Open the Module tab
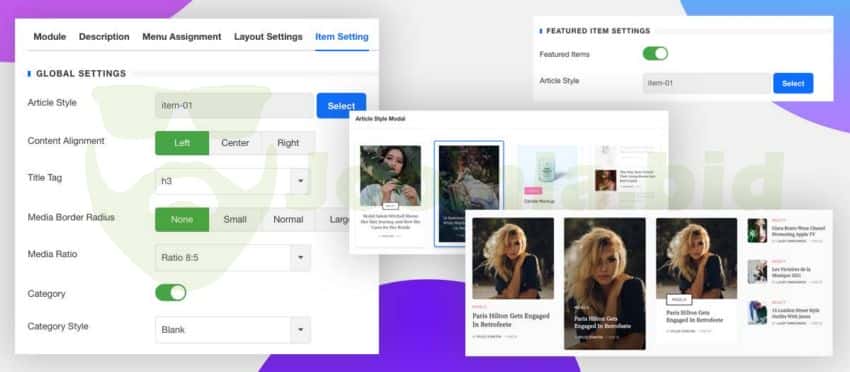This screenshot has height=372, width=850. [49, 37]
